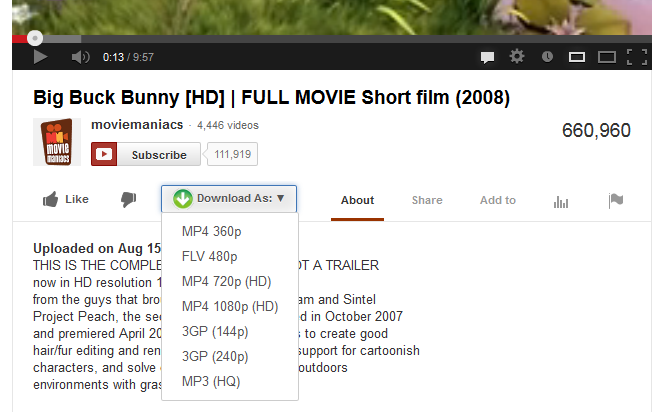This screenshot has width=660, height=412.
Task: Open the moviemaniacs channel name link
Action: 137,125
